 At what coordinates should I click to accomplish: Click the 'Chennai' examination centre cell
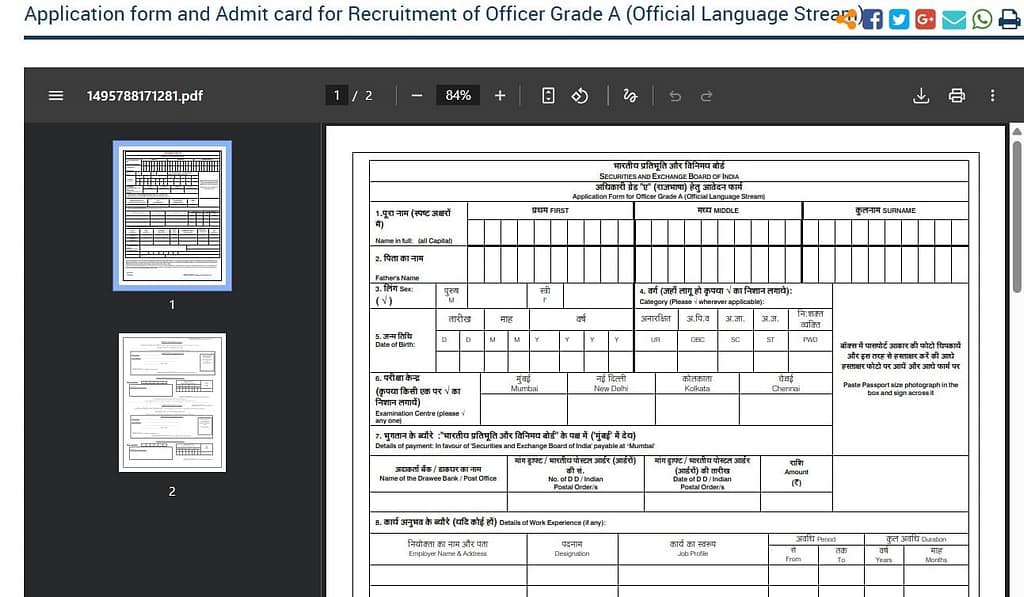coord(786,383)
